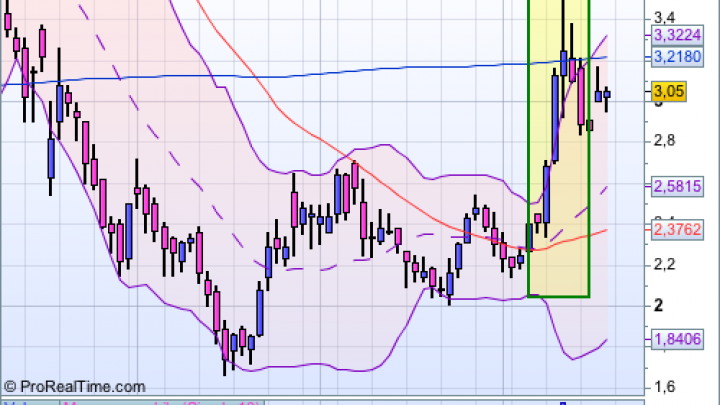Viewport: 720px width, 405px height.
Task: Click the 1,6 price axis value
Action: [x=664, y=387]
